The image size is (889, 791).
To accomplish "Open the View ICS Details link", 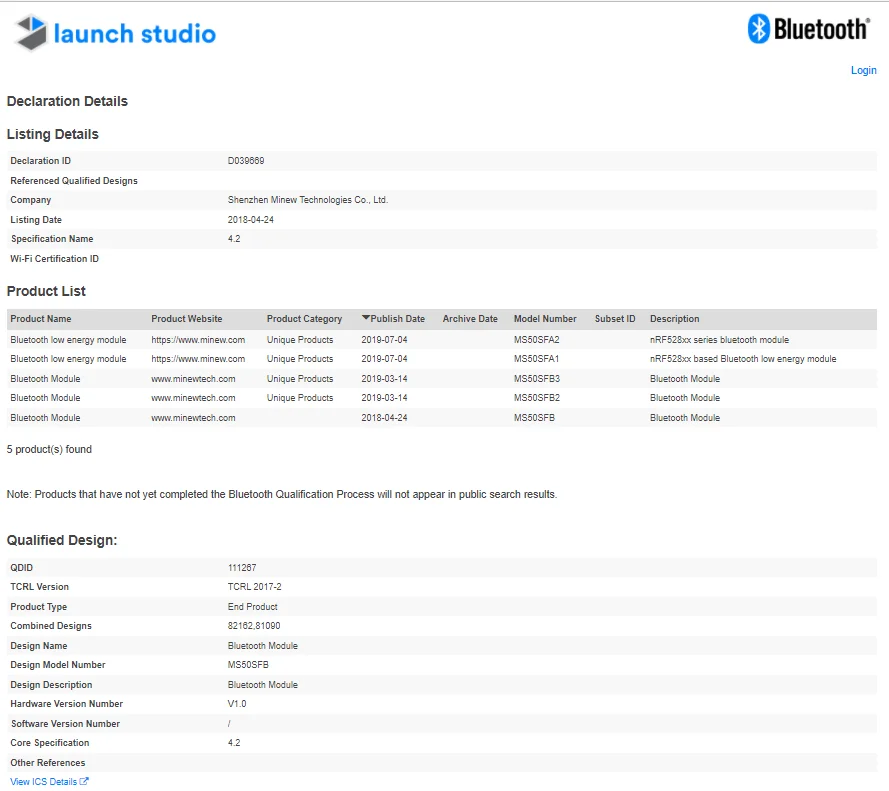I will click(x=44, y=781).
